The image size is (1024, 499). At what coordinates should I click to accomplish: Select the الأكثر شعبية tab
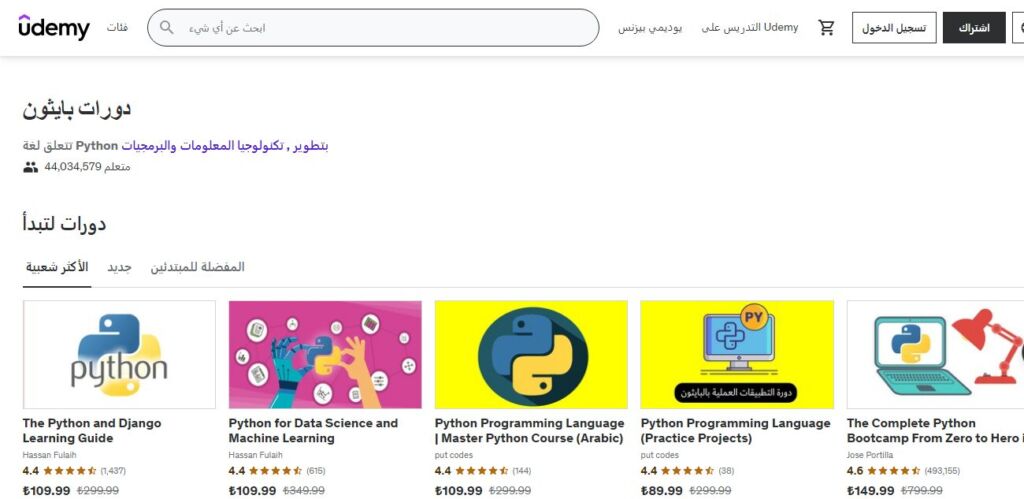[57, 267]
